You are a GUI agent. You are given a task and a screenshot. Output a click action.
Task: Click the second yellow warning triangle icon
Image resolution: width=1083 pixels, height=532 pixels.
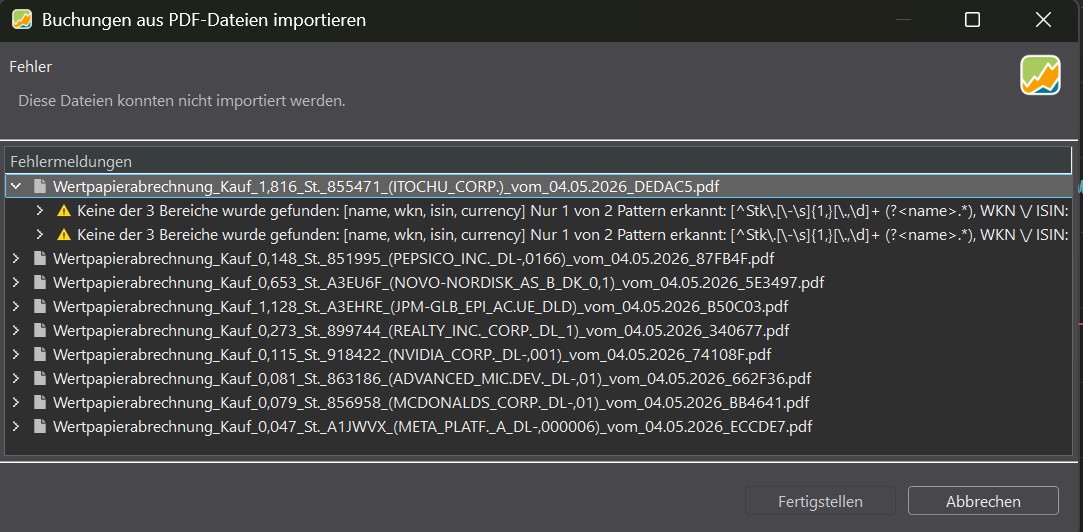[64, 235]
